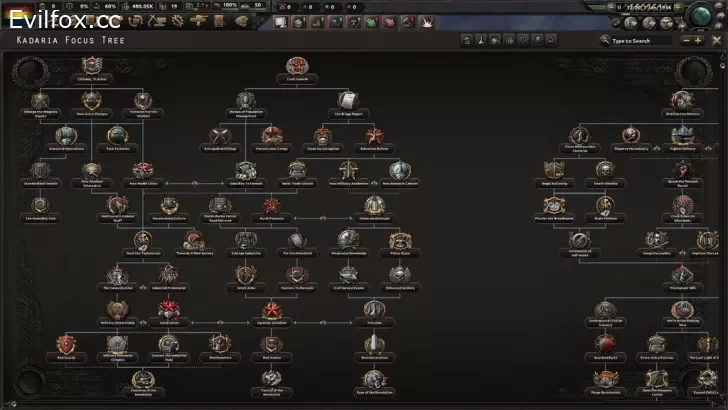Choose the Plunder the Breadbasket focus
Screen dimensions: 728x410
pos(554,205)
